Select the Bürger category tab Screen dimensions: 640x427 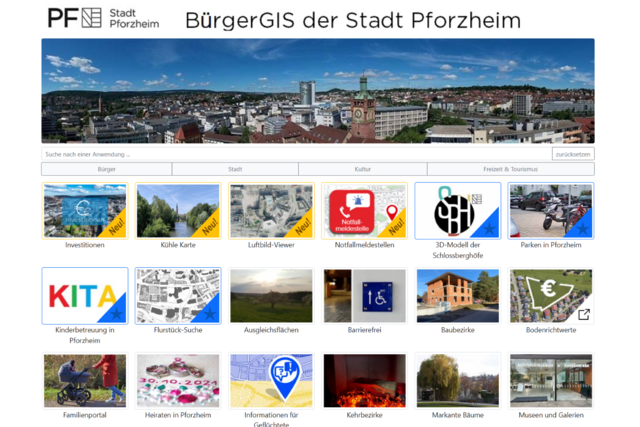[x=107, y=169]
